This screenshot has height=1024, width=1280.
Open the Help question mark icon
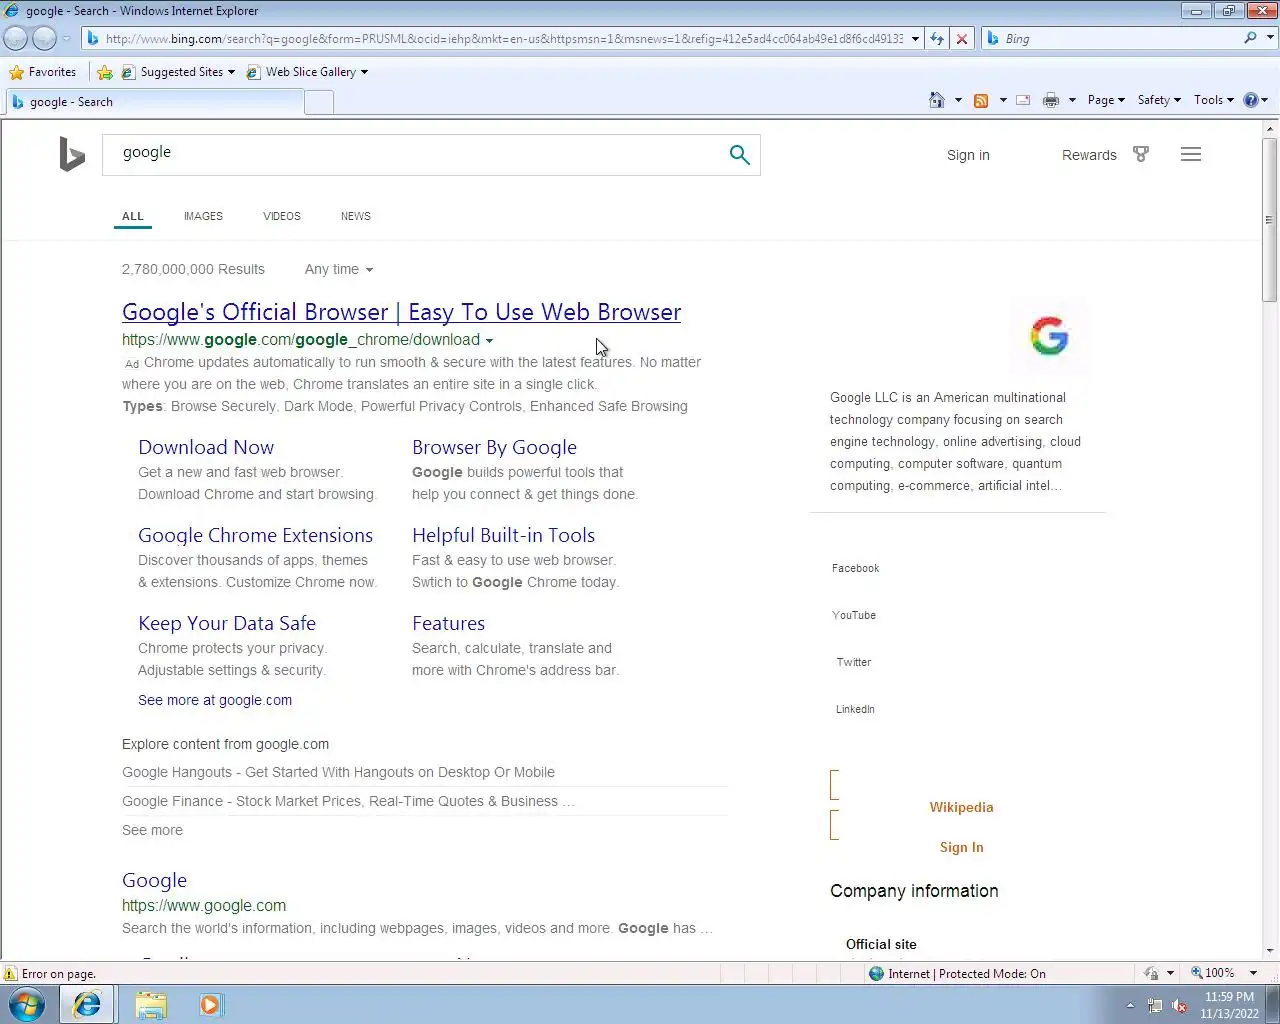[x=1250, y=100]
